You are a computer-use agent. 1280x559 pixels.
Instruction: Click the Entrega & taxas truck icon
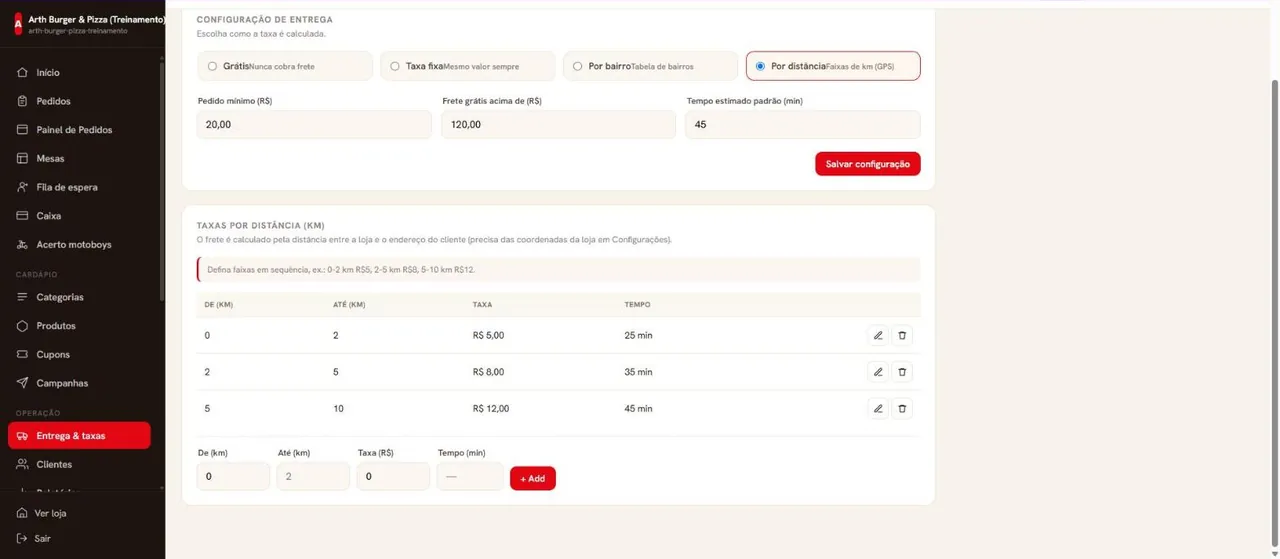[22, 436]
